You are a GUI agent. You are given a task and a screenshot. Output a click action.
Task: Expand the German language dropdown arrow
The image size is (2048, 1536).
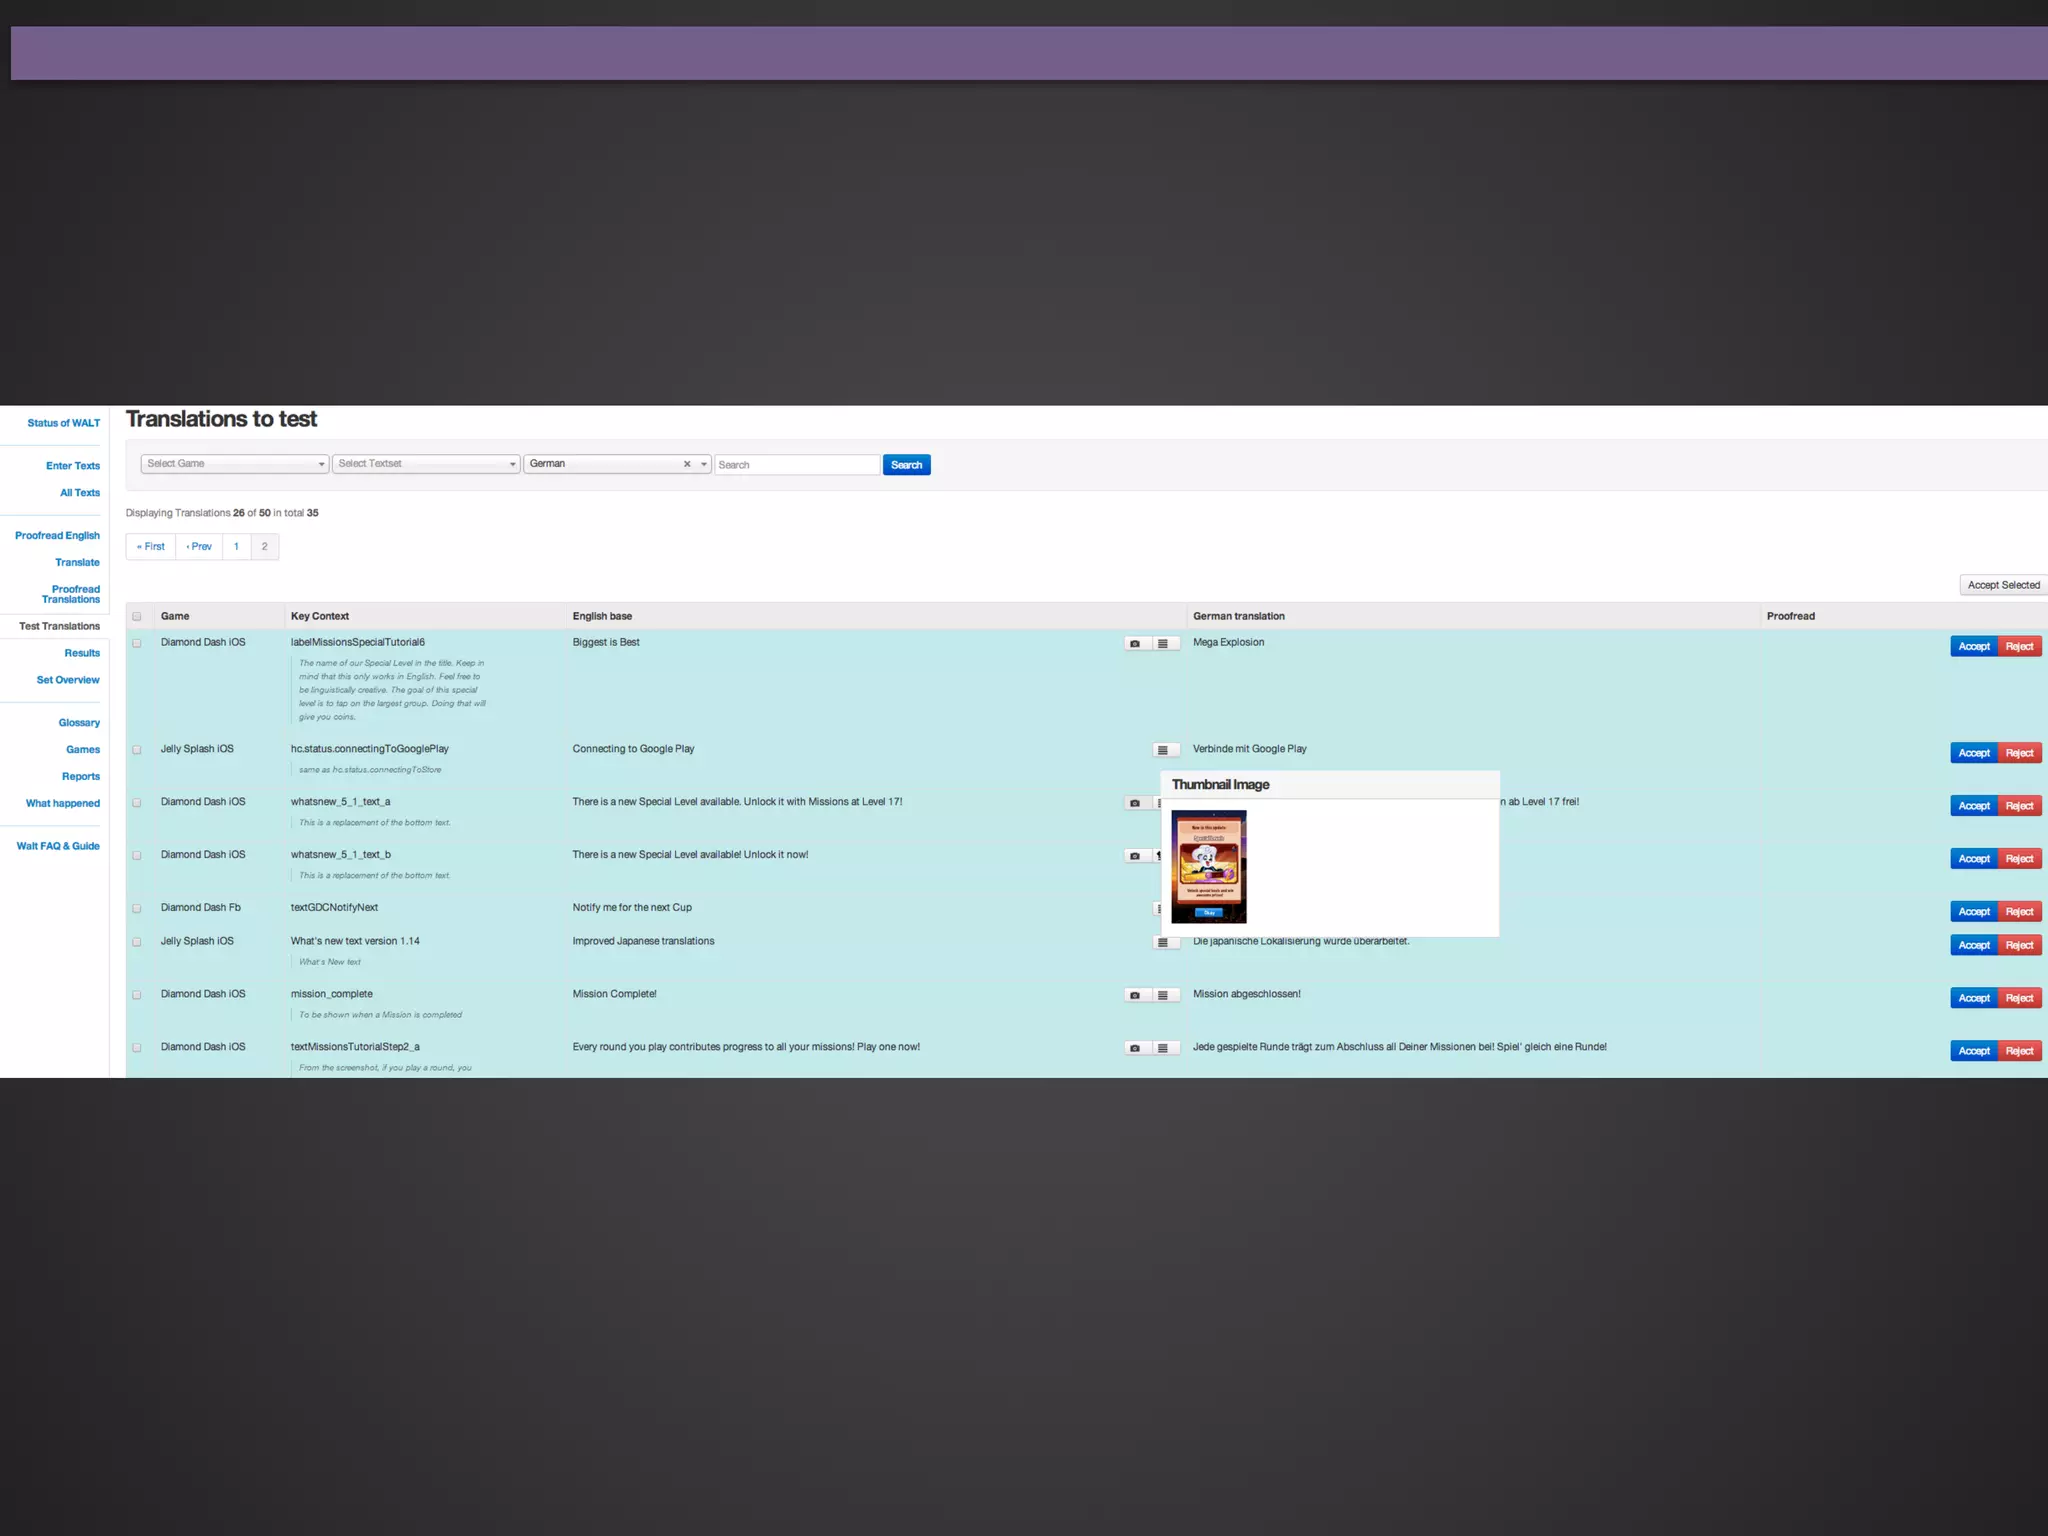click(704, 464)
